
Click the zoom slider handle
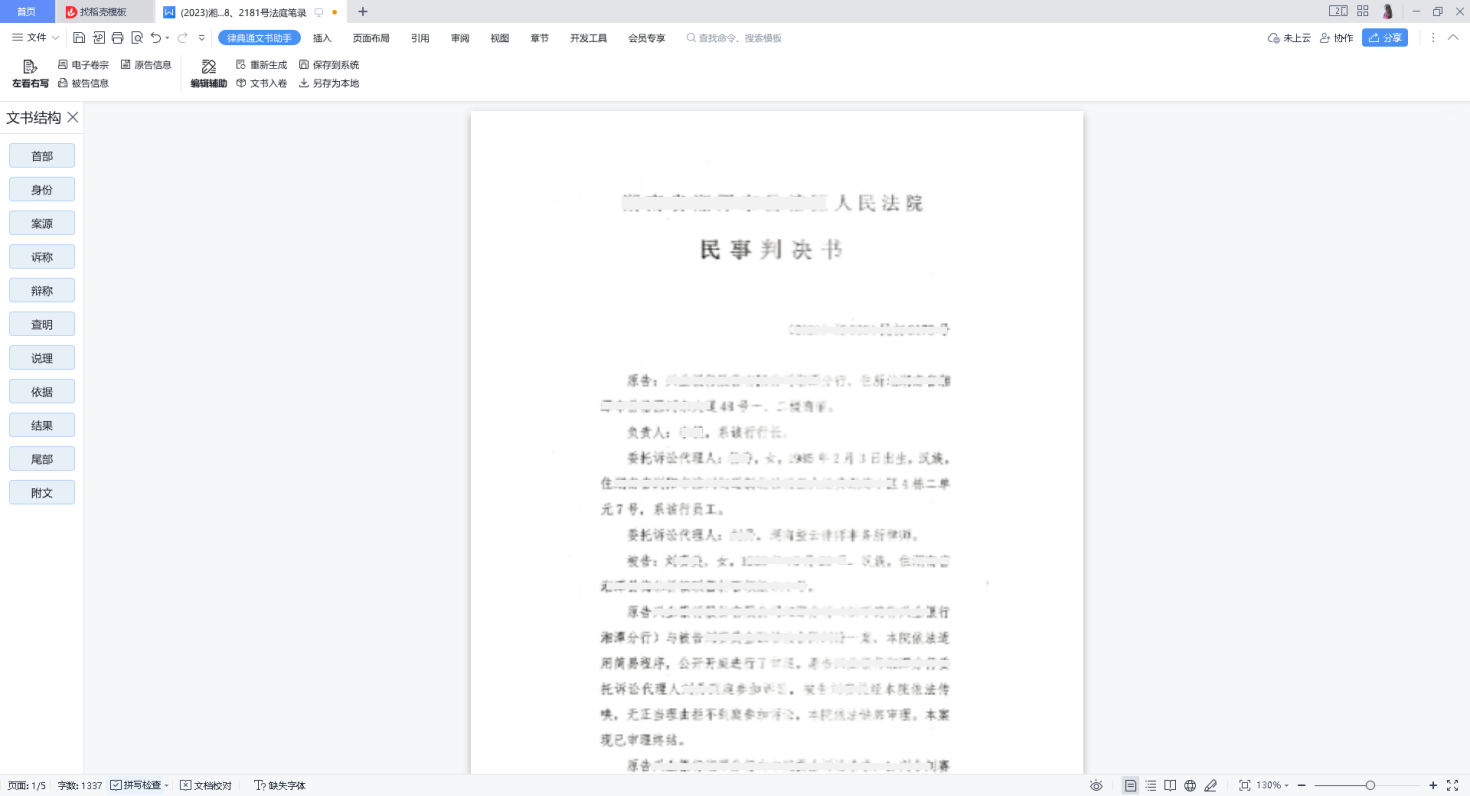point(1370,786)
